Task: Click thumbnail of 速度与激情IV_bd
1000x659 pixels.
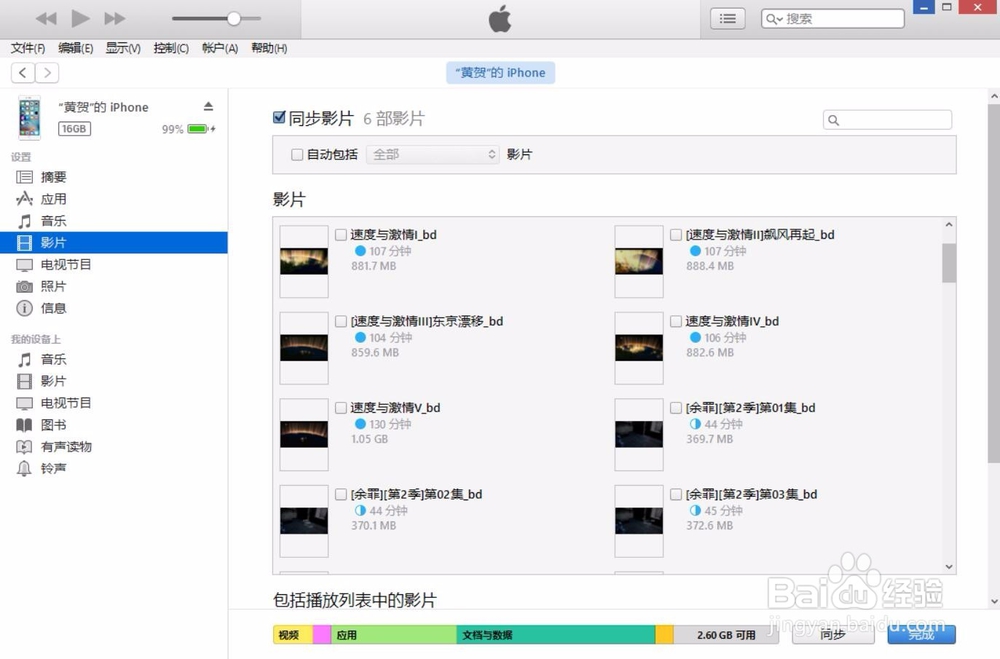Action: point(639,348)
